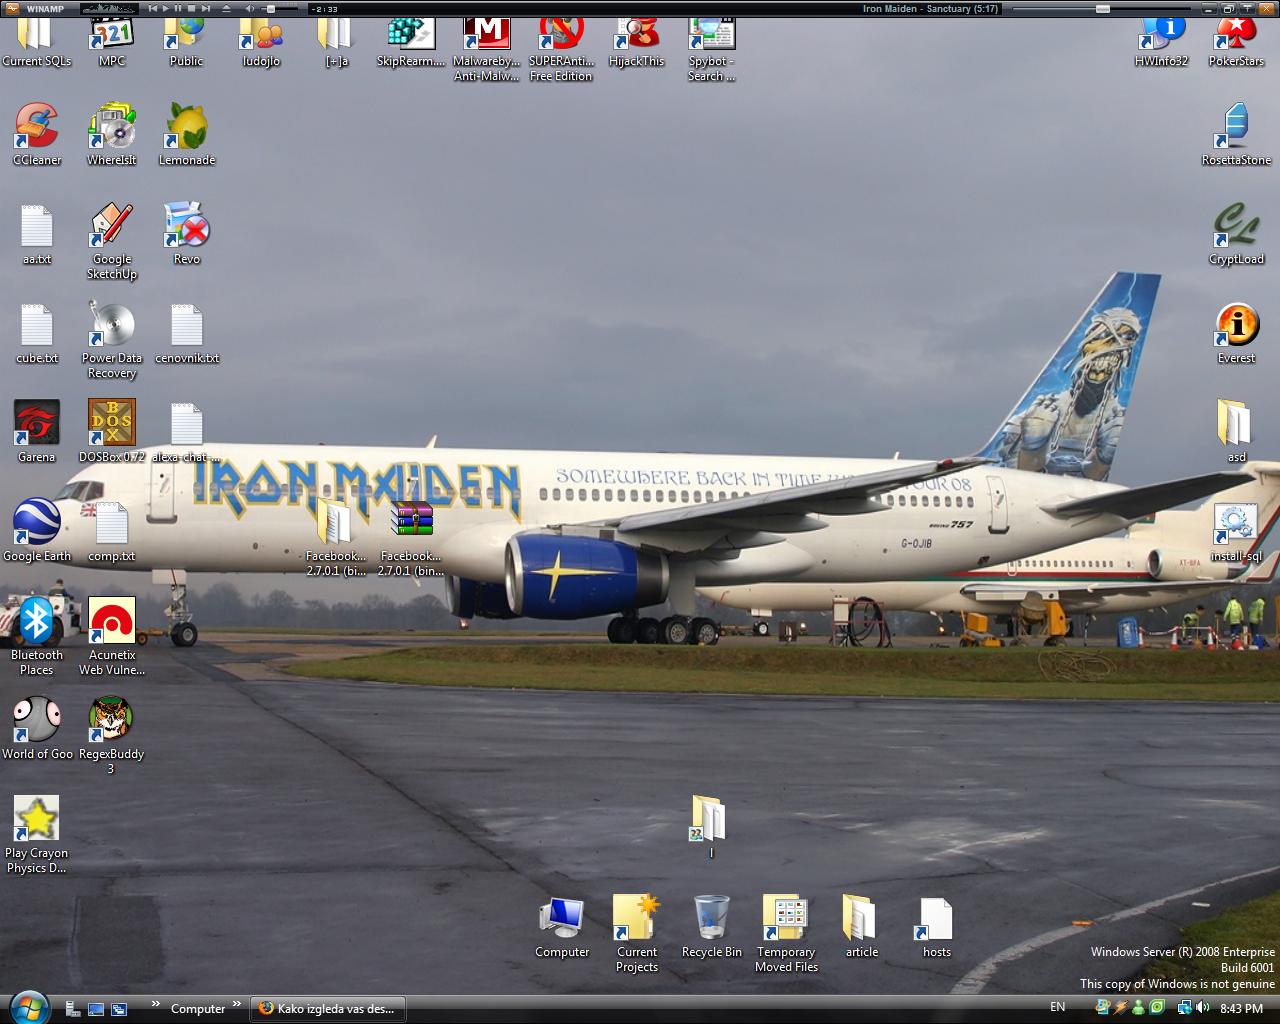This screenshot has height=1024, width=1280.
Task: Click the 8:43 PM taskbar clock
Action: (1241, 1009)
